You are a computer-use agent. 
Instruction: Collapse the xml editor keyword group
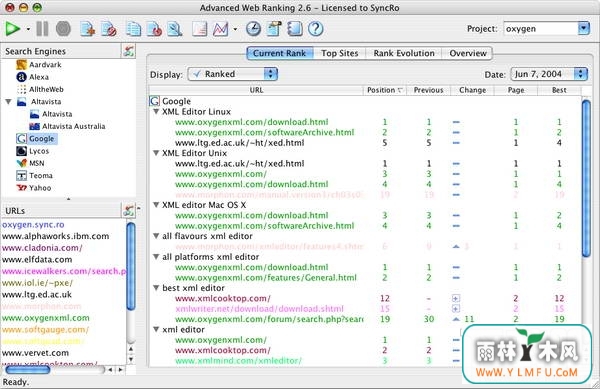156,329
